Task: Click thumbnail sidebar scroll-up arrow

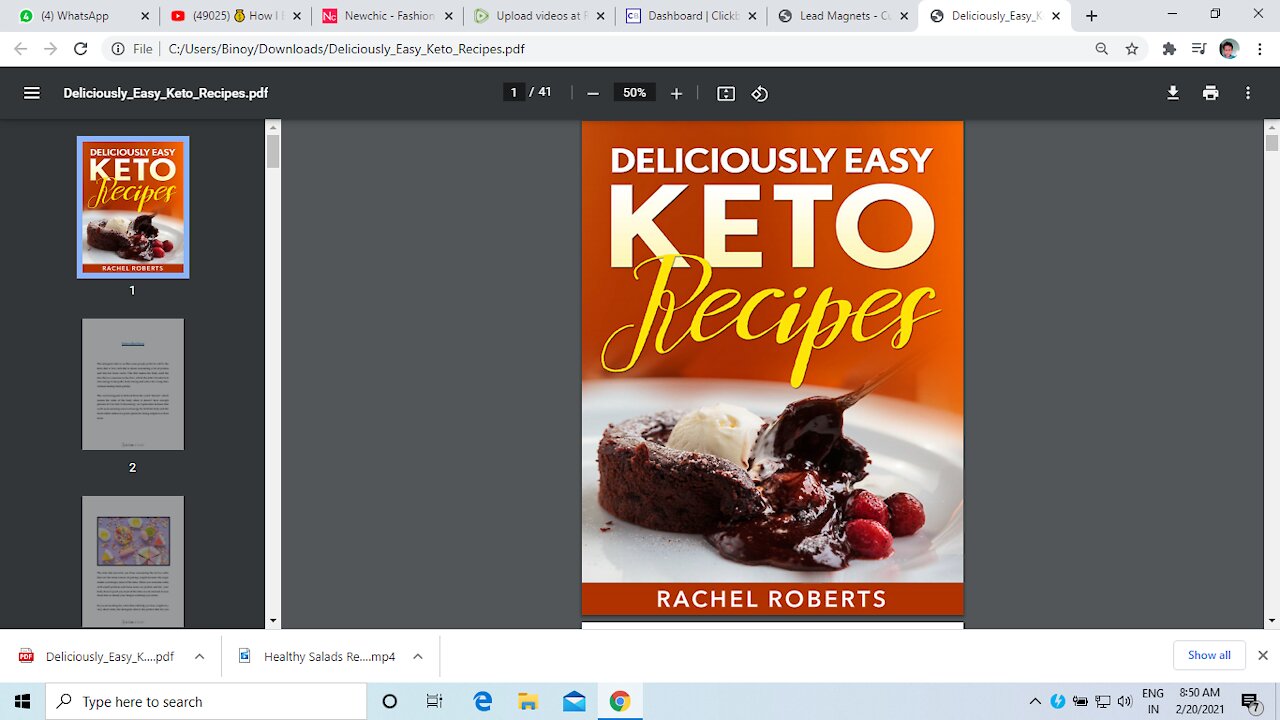Action: point(273,128)
